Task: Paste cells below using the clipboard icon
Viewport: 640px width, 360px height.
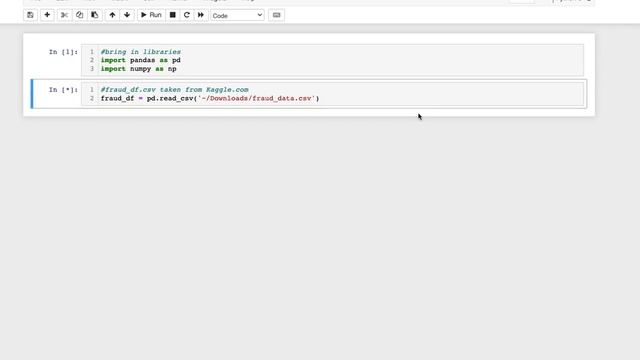Action: 95,15
